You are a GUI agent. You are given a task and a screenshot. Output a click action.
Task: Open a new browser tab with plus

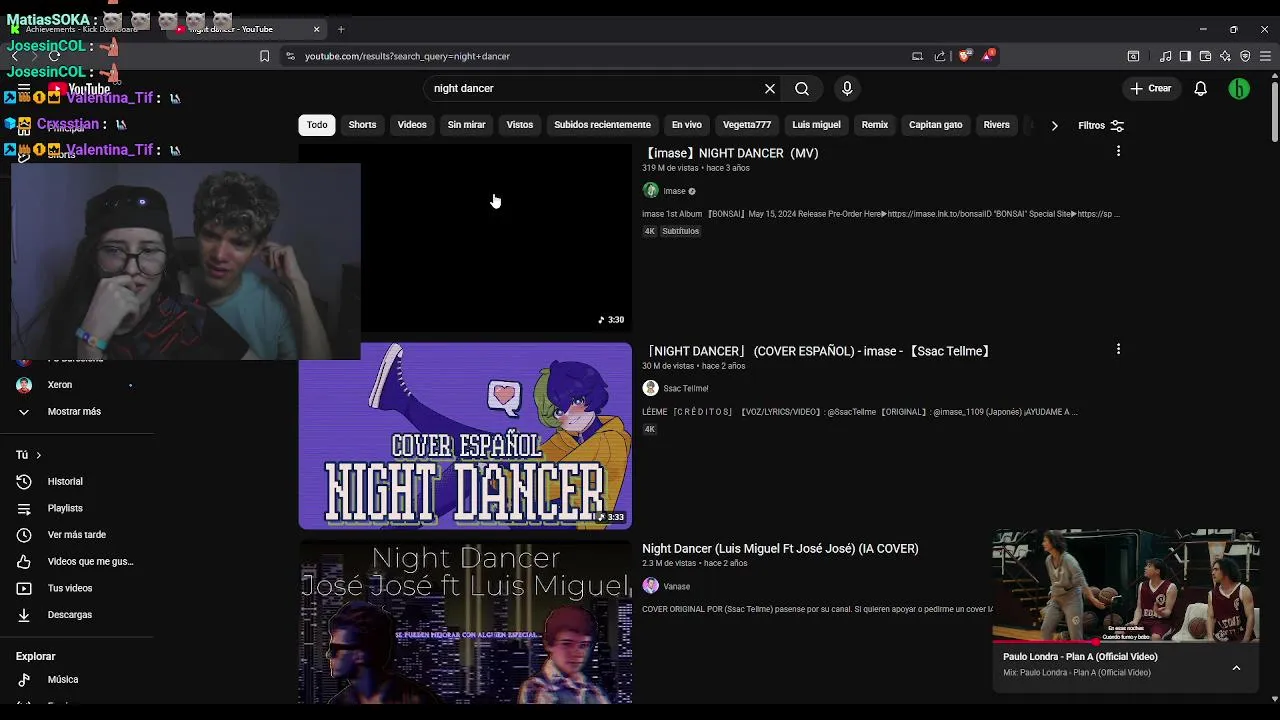[x=341, y=29]
